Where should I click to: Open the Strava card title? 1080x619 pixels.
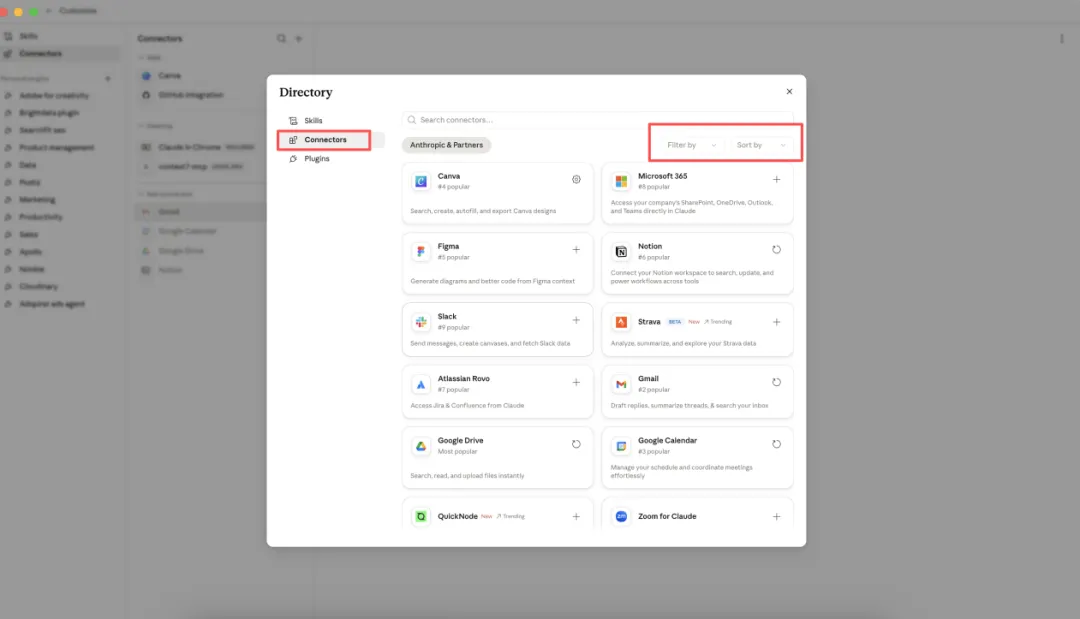[x=649, y=322]
